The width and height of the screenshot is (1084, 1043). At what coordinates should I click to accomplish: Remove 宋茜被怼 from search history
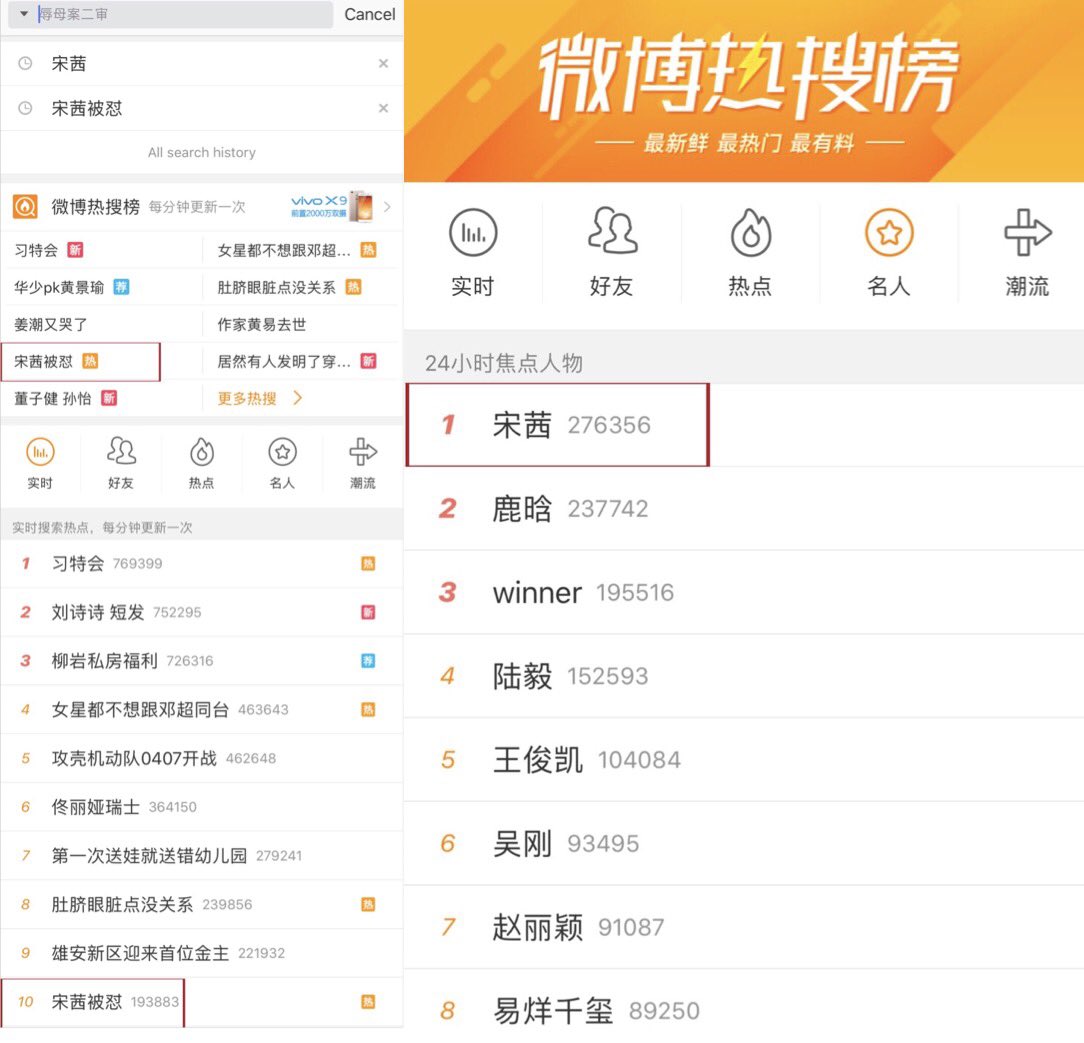point(383,109)
